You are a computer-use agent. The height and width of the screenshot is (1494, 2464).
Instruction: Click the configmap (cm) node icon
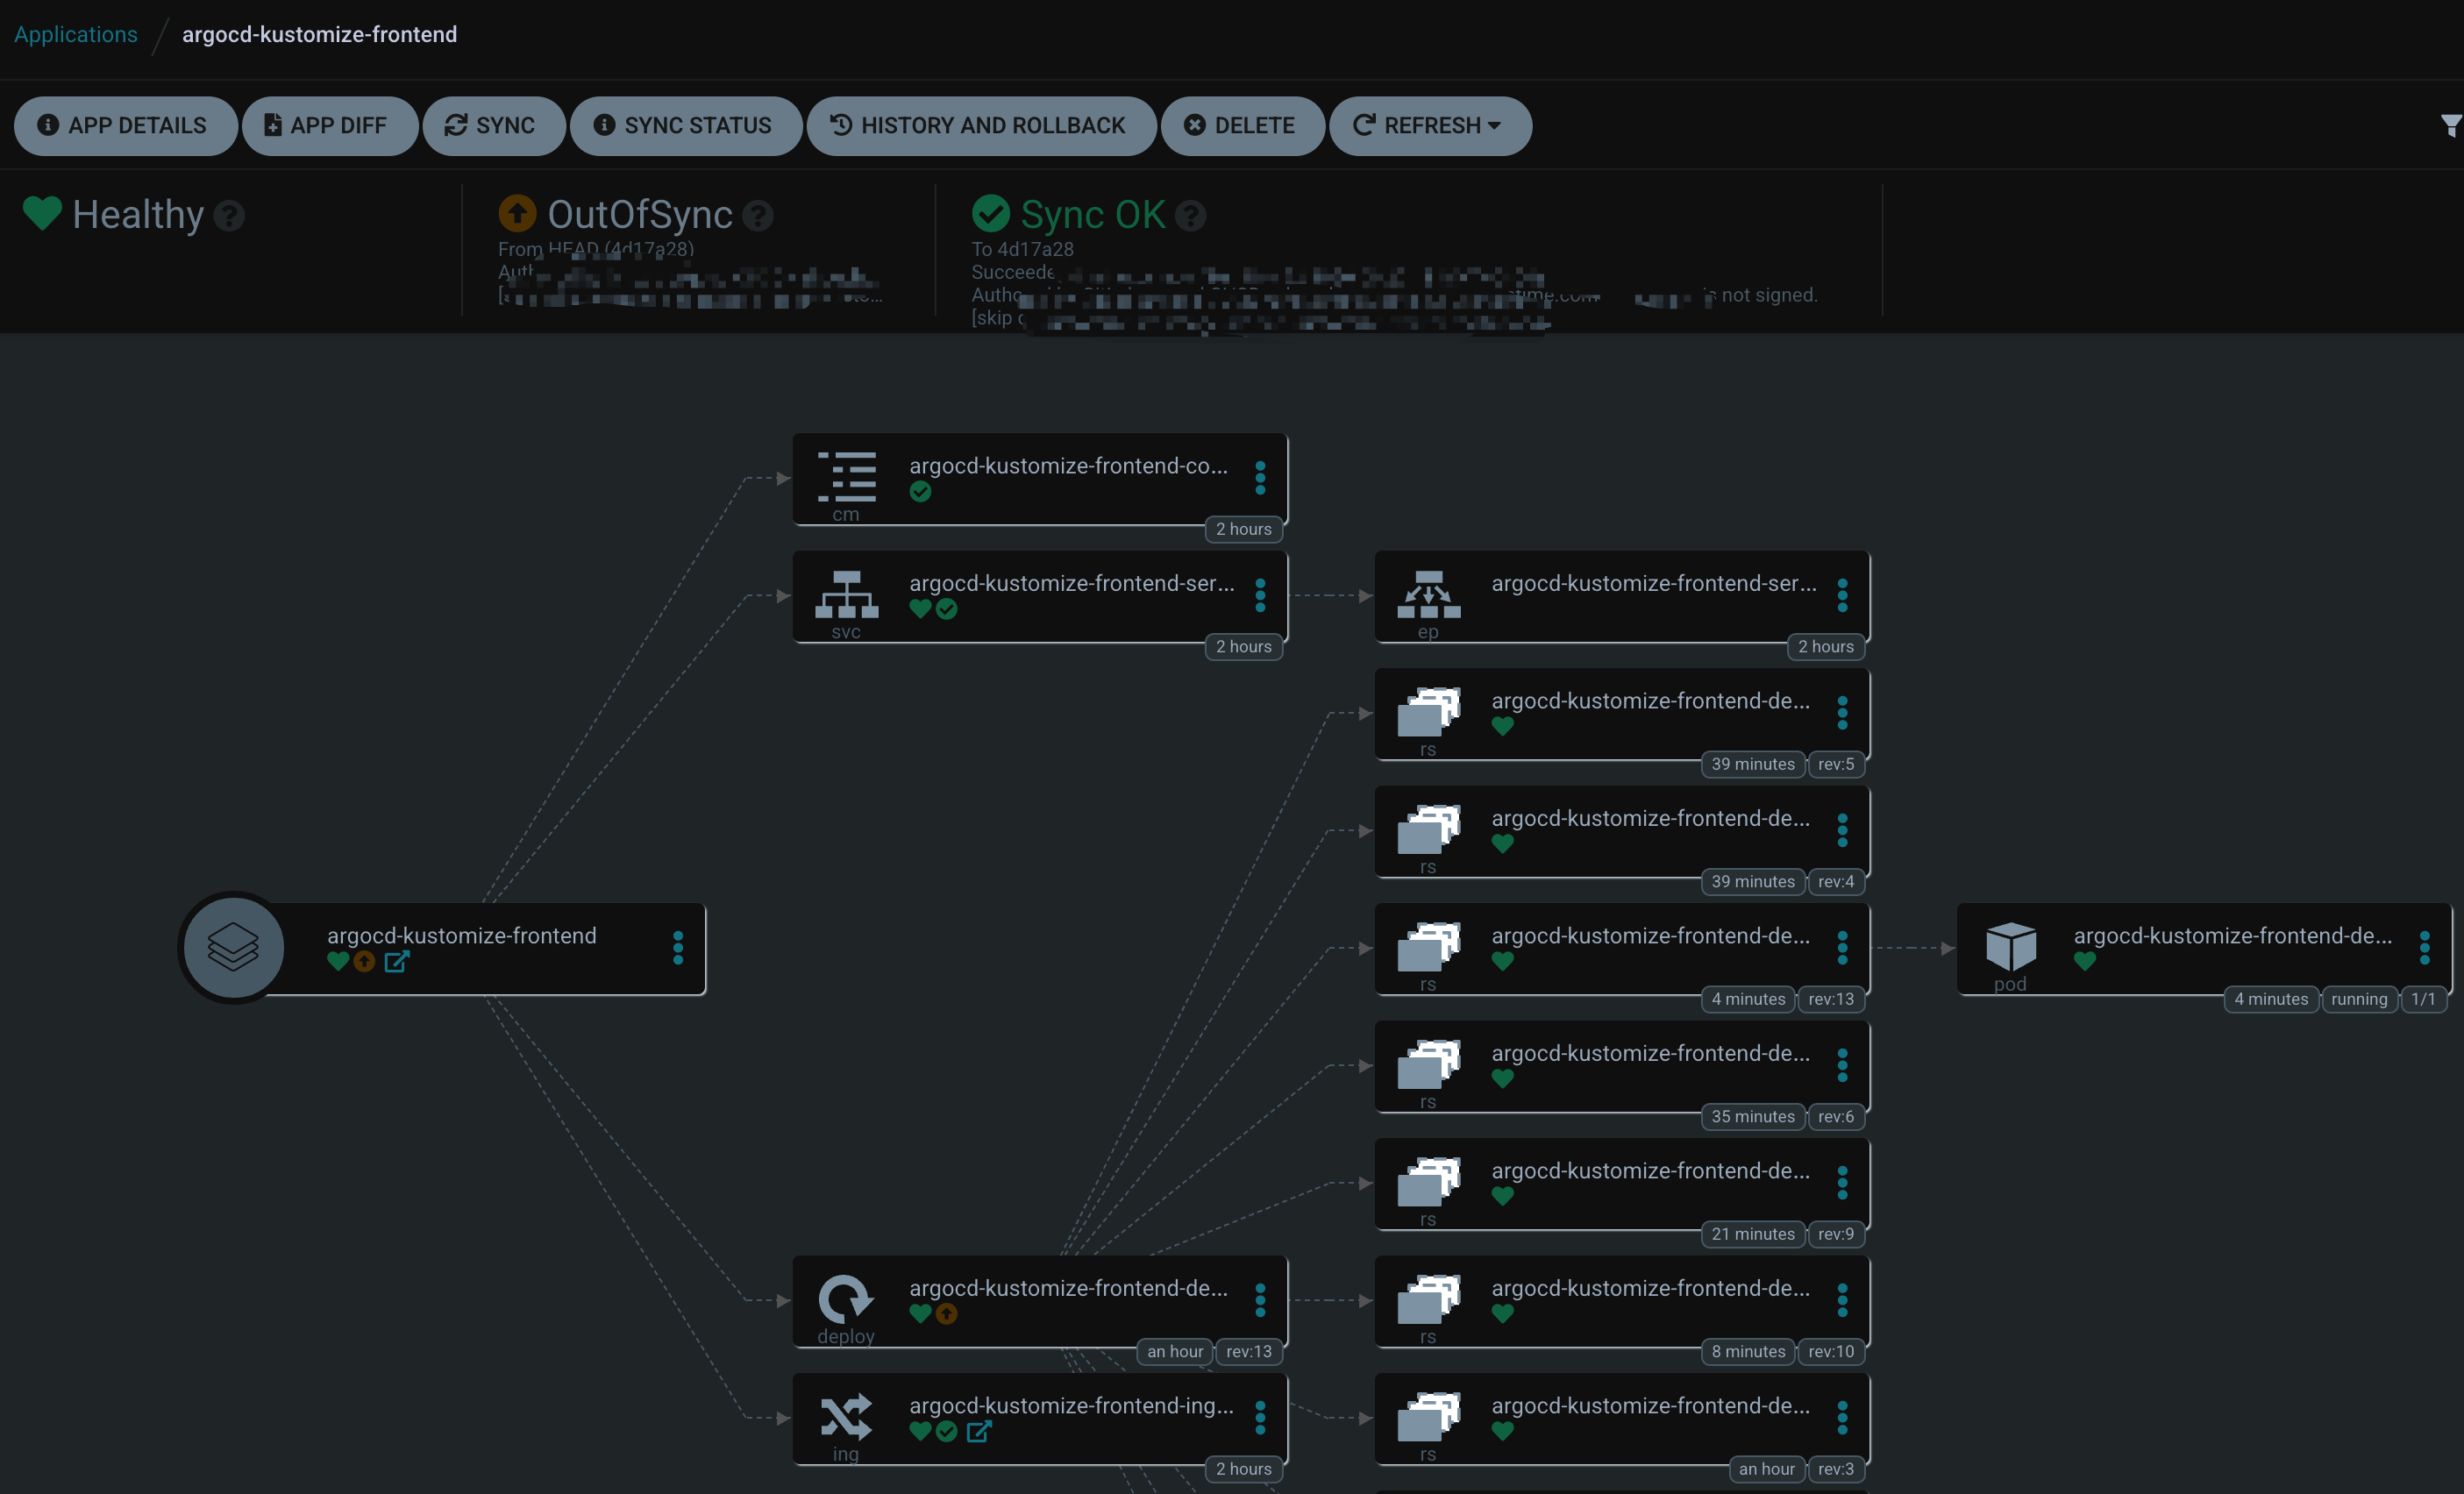846,477
